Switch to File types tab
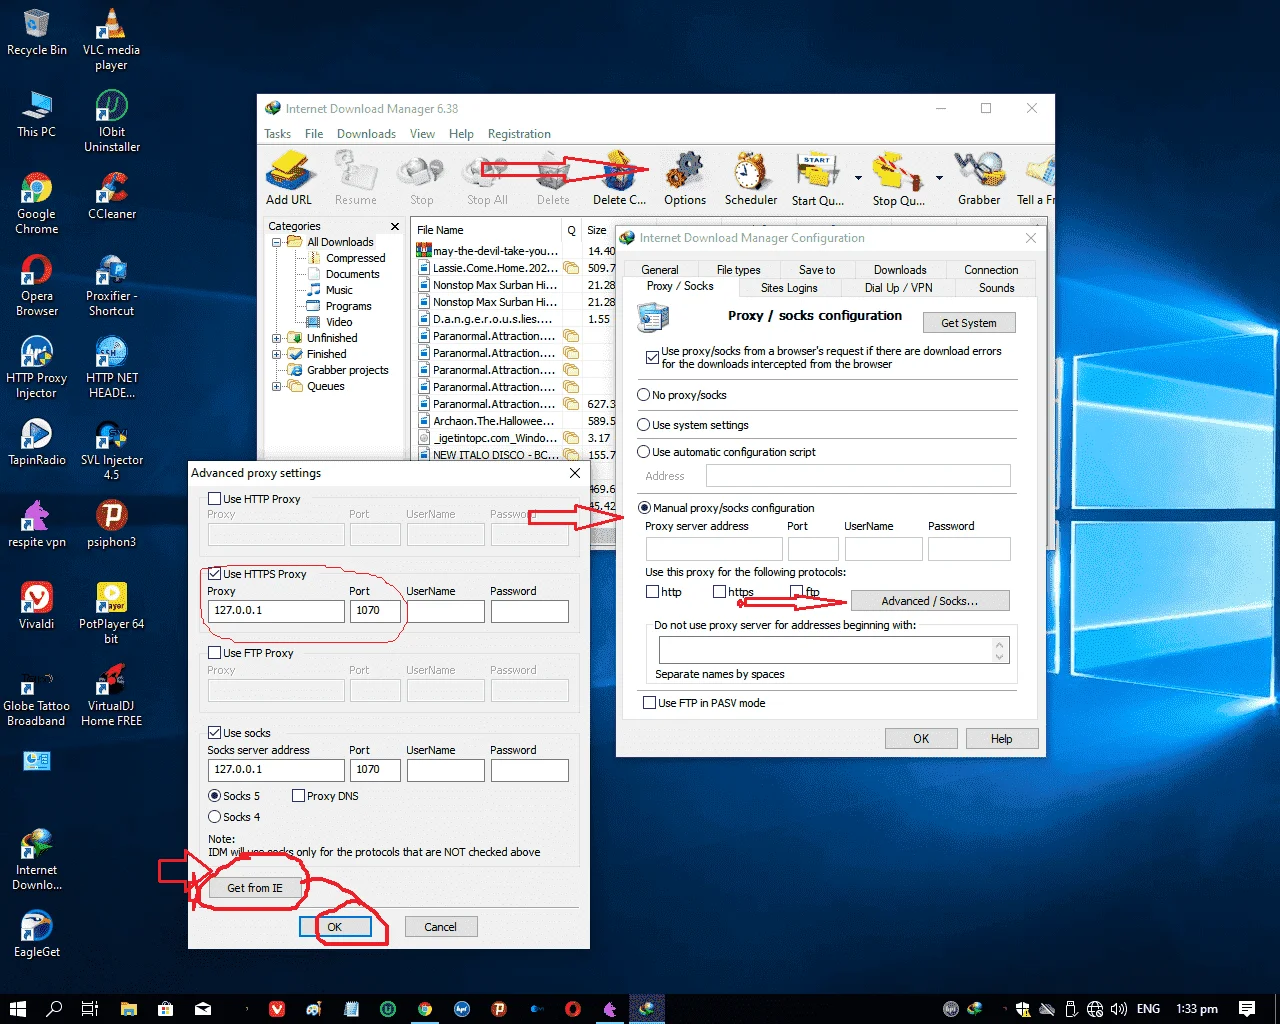Image resolution: width=1280 pixels, height=1024 pixels. coord(738,270)
